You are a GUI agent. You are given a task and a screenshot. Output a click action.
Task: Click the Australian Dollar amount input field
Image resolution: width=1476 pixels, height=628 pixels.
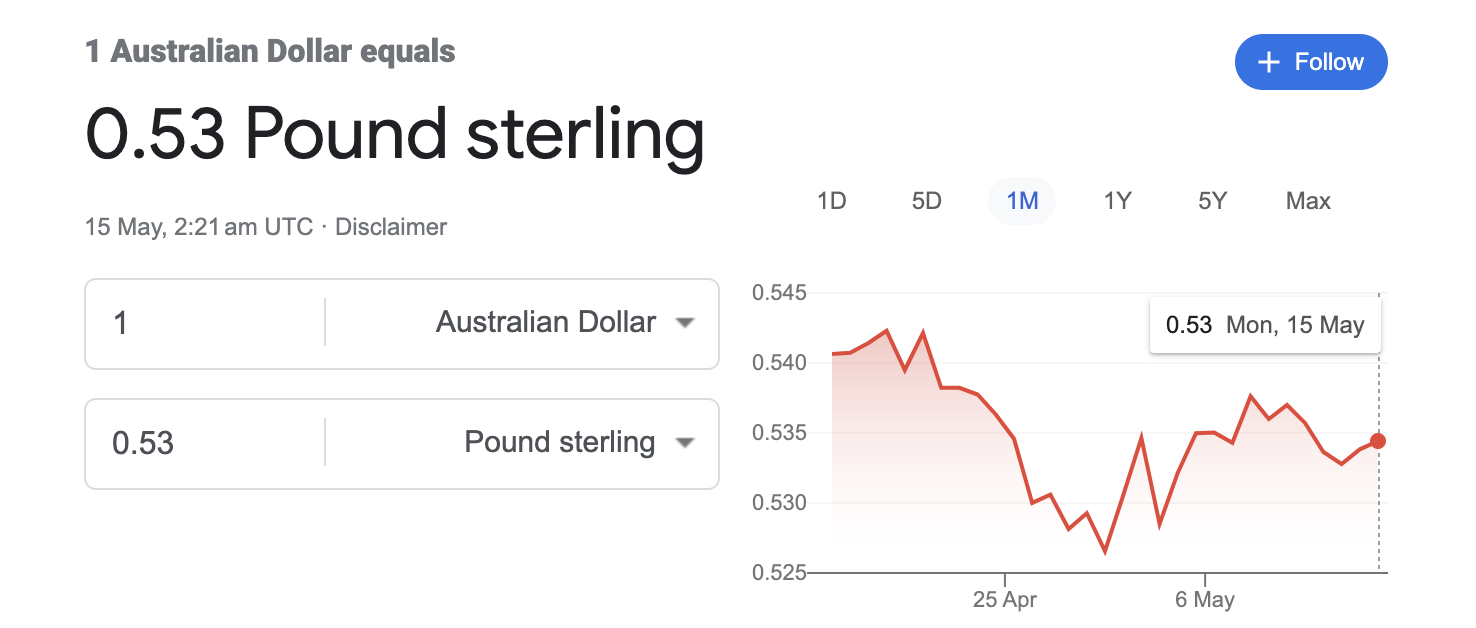click(x=204, y=323)
